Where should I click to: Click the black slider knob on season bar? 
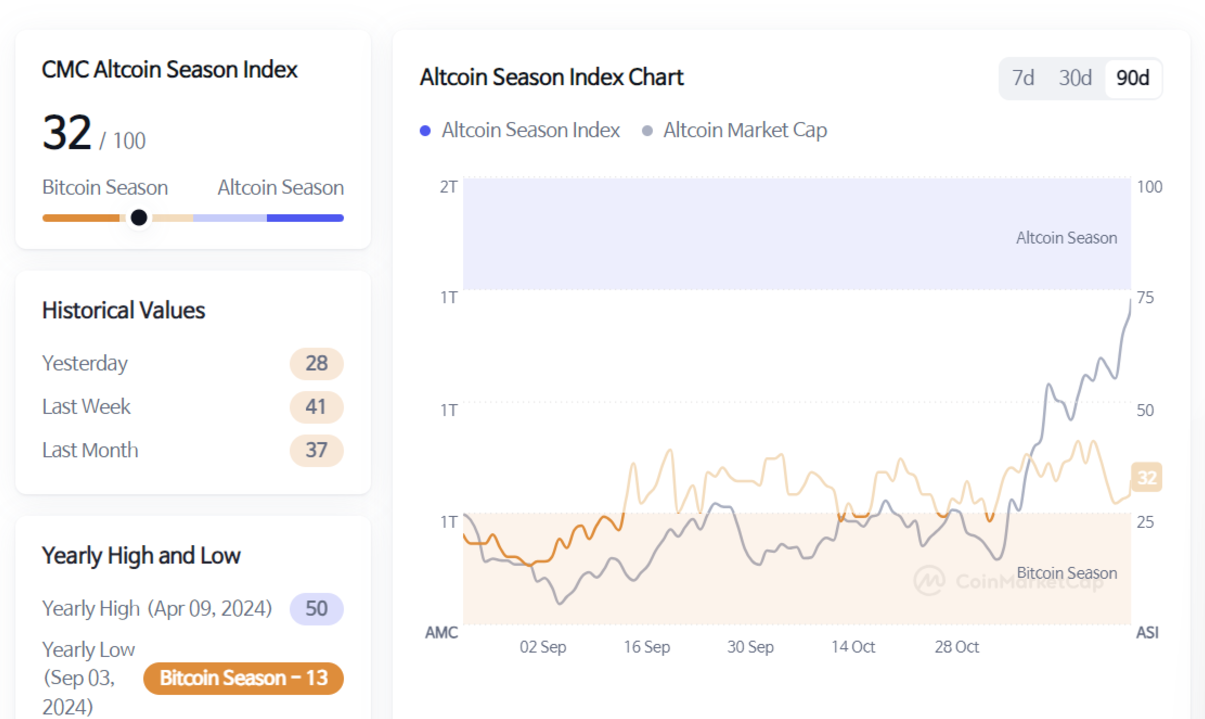(x=139, y=217)
